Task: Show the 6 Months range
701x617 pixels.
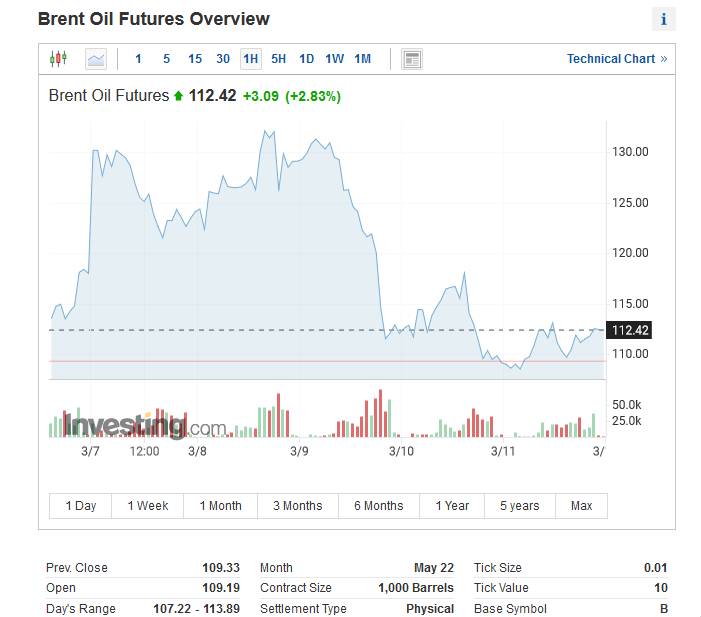Action: click(x=379, y=506)
